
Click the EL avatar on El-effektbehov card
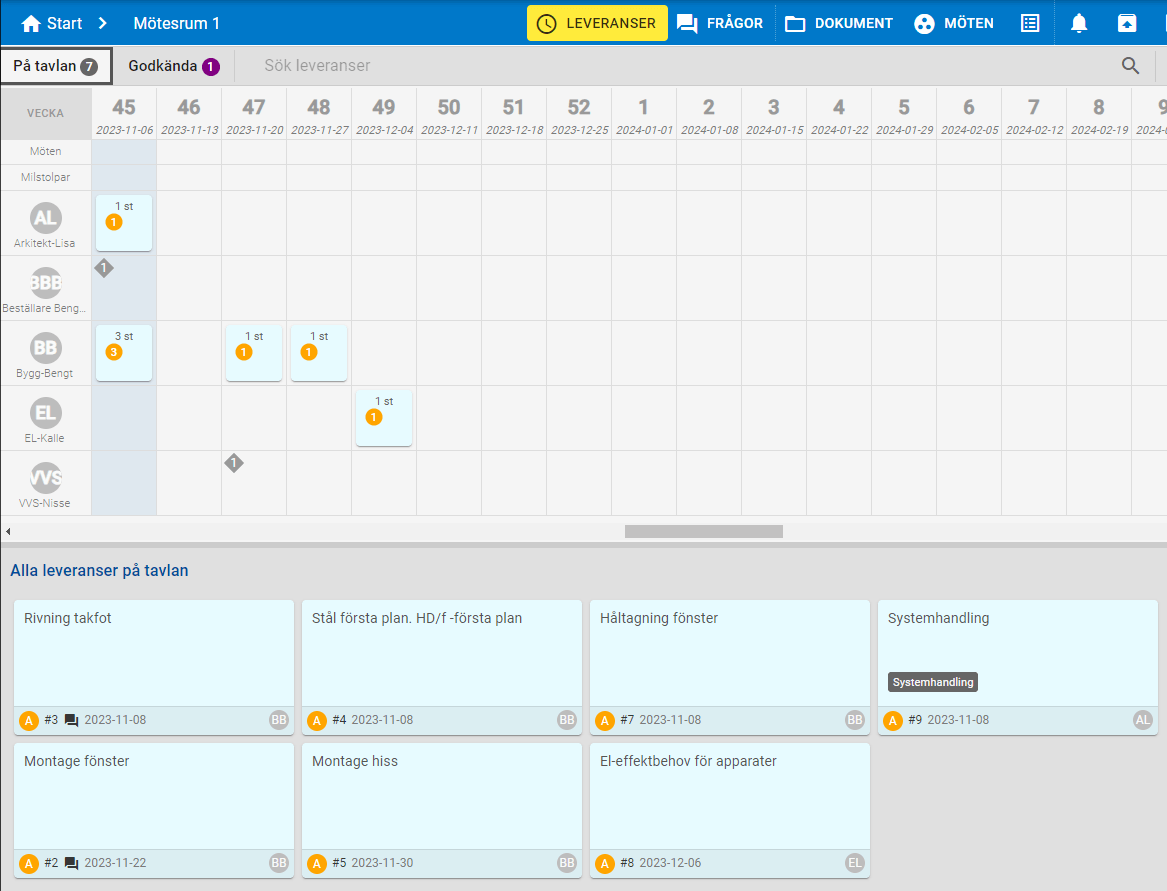854,863
